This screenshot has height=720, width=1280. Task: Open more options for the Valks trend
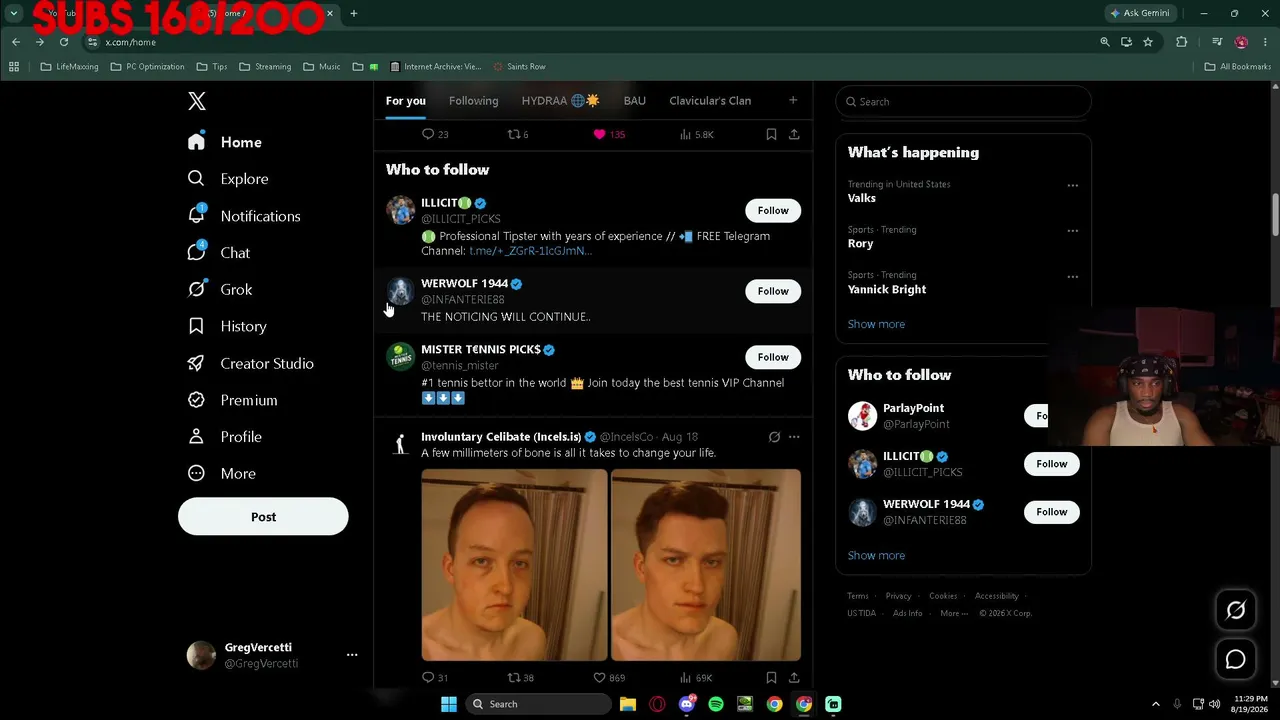tap(1073, 185)
